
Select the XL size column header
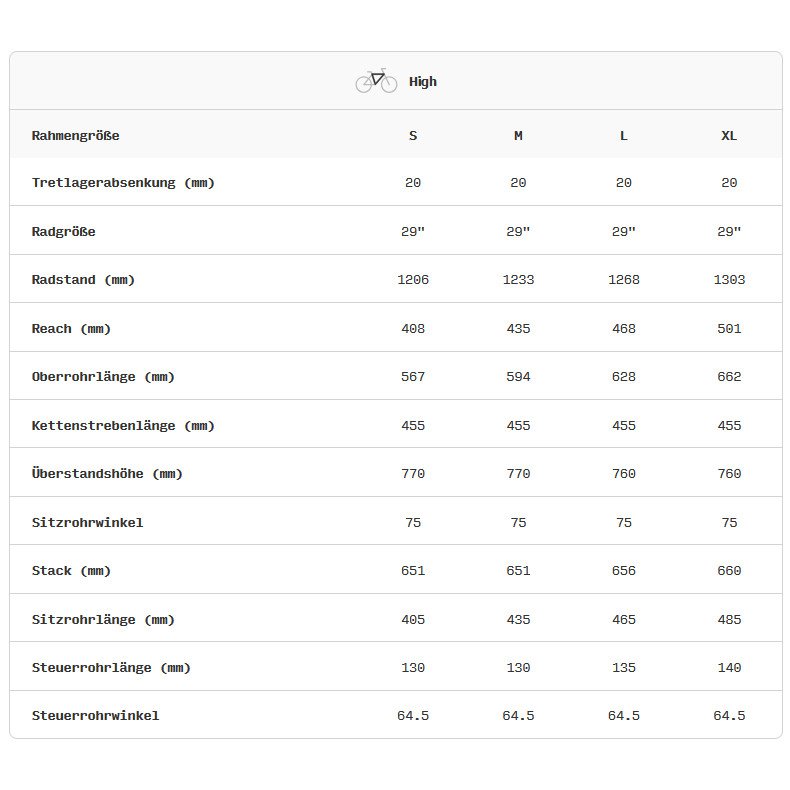pyautogui.click(x=729, y=135)
